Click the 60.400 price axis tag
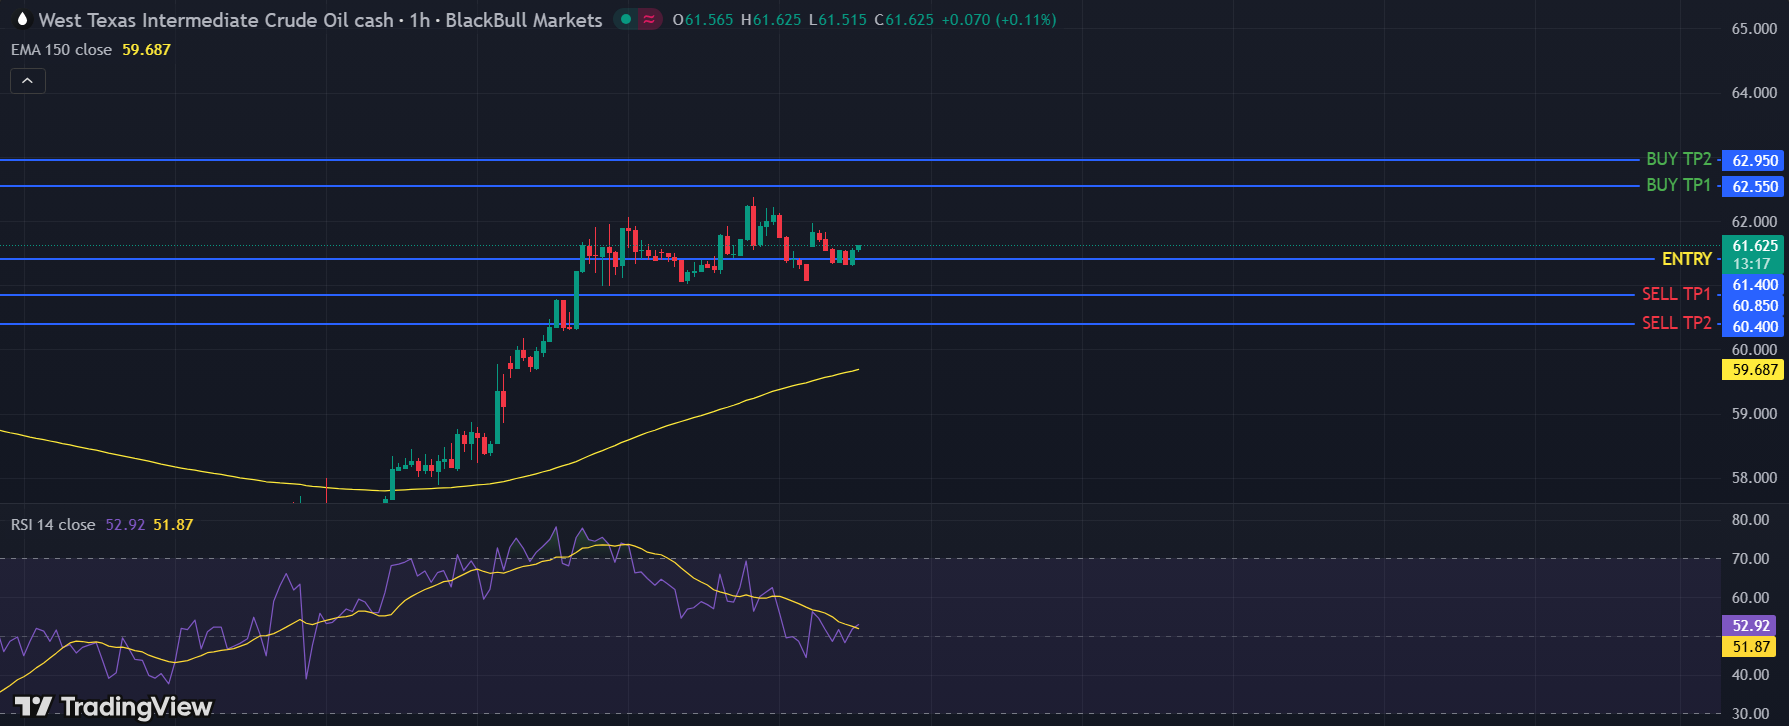1789x726 pixels. pos(1754,327)
